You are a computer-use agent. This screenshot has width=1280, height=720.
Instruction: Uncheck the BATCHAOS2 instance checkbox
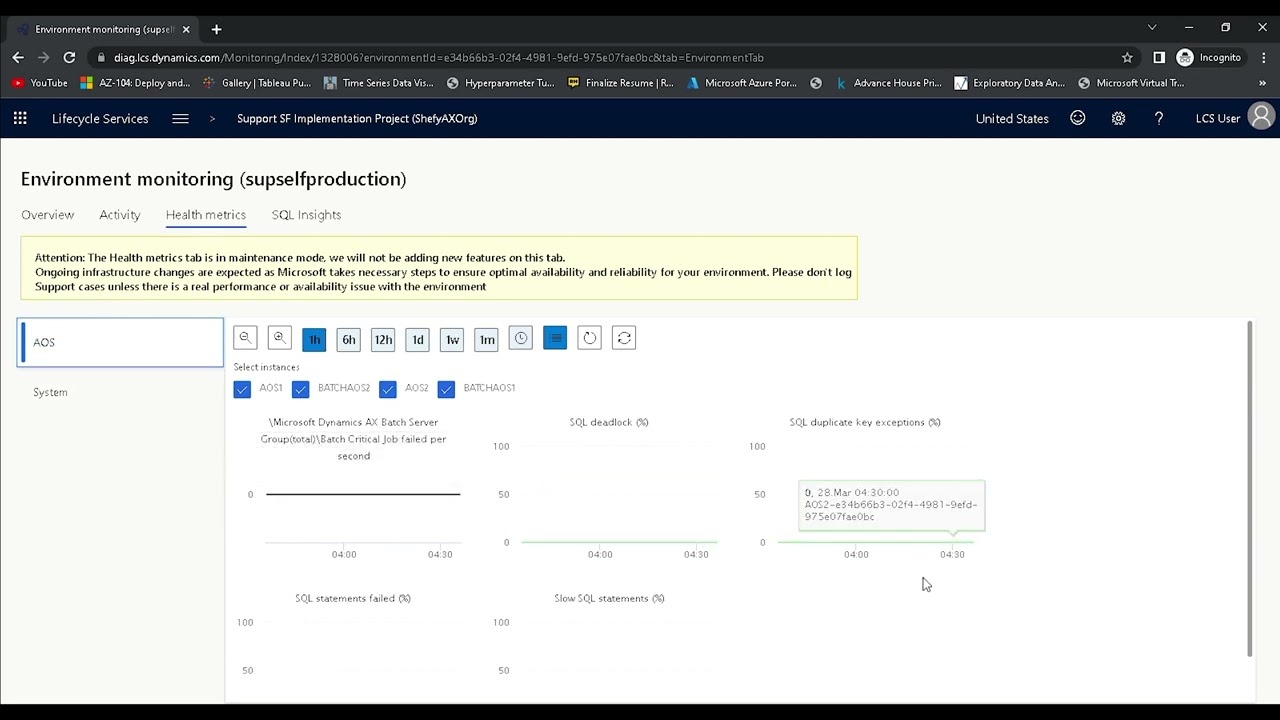pos(301,389)
